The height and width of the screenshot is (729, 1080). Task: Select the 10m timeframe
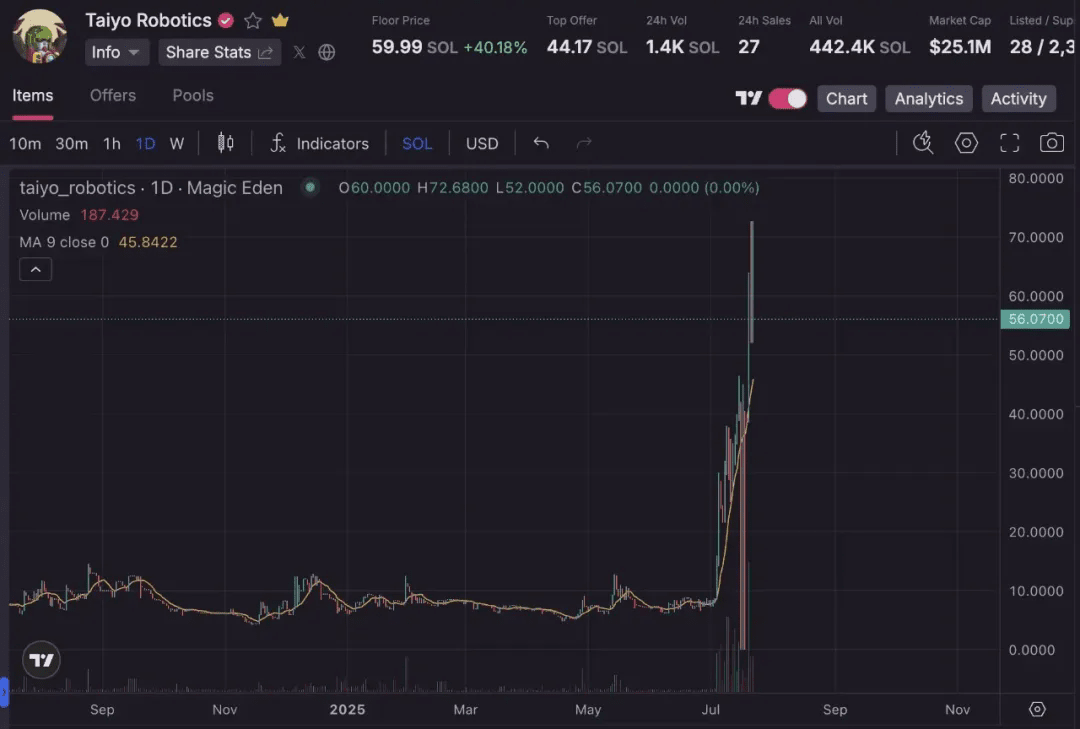25,143
